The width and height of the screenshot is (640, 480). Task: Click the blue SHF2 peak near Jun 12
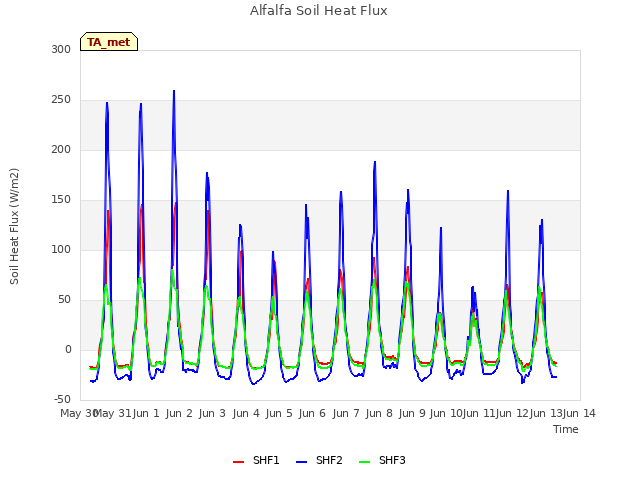click(x=508, y=191)
